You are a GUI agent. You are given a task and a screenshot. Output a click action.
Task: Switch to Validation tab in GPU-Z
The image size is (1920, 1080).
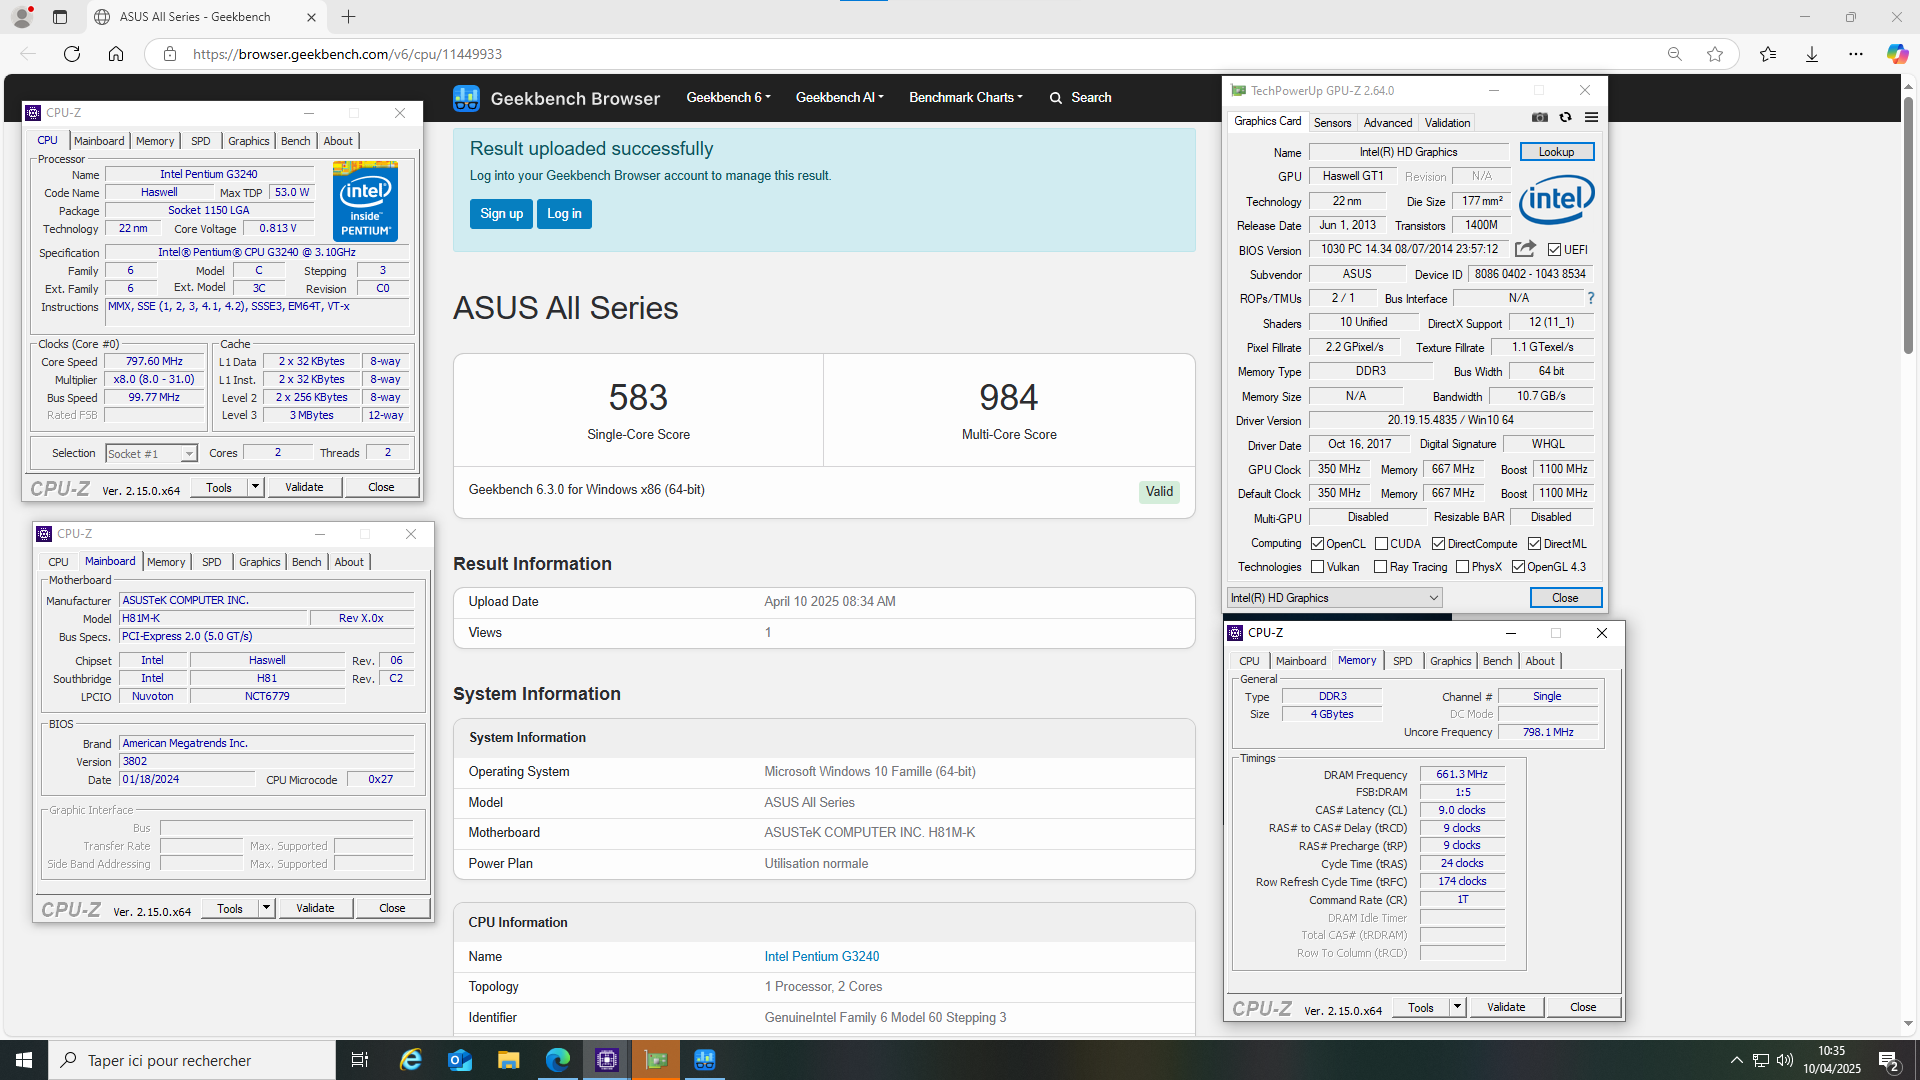click(1447, 123)
